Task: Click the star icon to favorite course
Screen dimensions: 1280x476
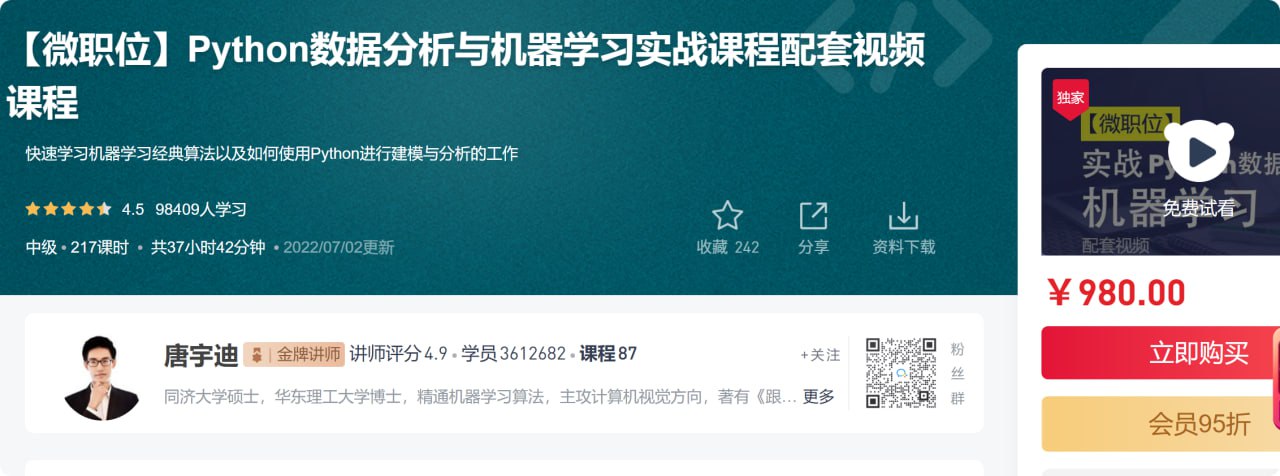Action: (x=727, y=216)
